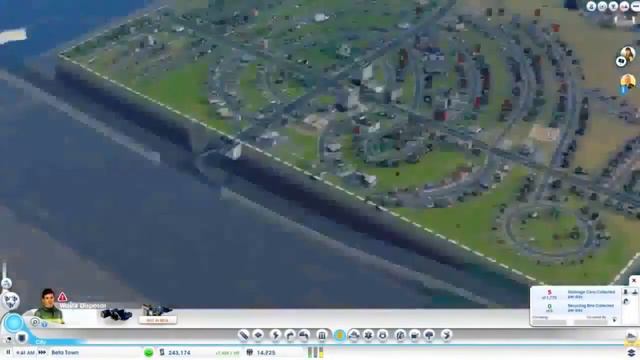The width and height of the screenshot is (640, 360).
Task: Click the shield icon near City label
Action: (22, 338)
